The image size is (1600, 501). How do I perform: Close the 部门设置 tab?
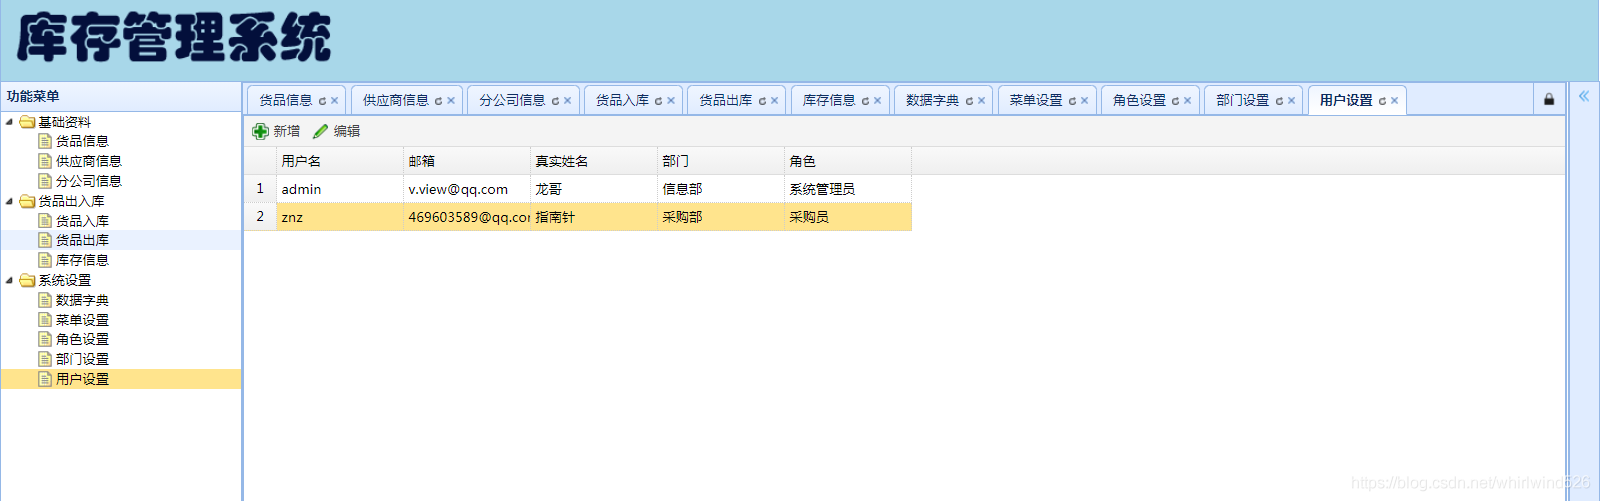pyautogui.click(x=1291, y=101)
